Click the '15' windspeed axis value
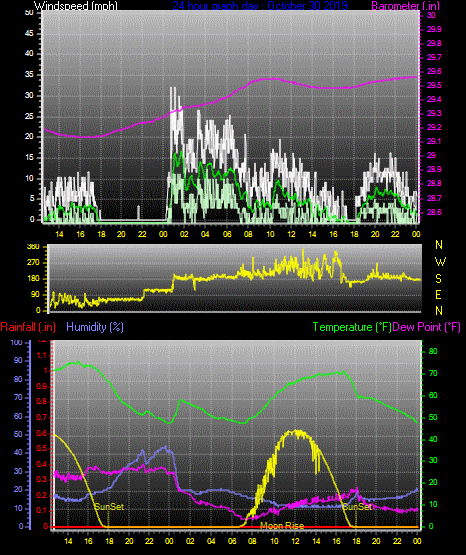Image resolution: width=466 pixels, height=555 pixels. click(x=29, y=158)
